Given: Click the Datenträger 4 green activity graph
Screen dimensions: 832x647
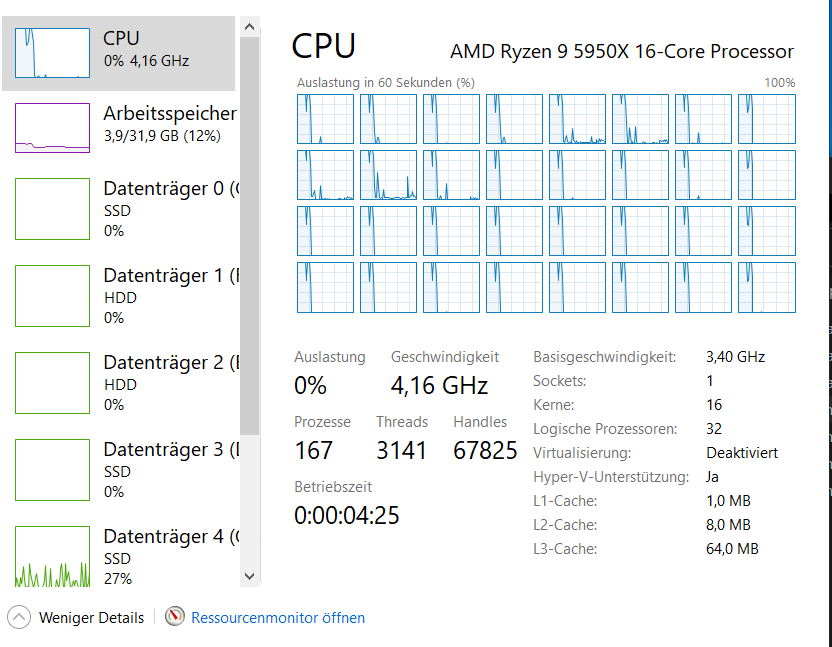Looking at the screenshot, I should [53, 557].
